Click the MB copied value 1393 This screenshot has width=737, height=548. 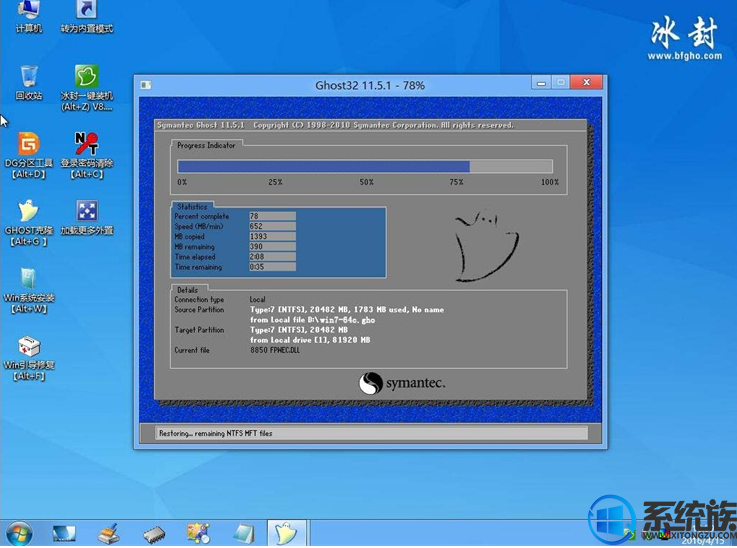pyautogui.click(x=272, y=236)
